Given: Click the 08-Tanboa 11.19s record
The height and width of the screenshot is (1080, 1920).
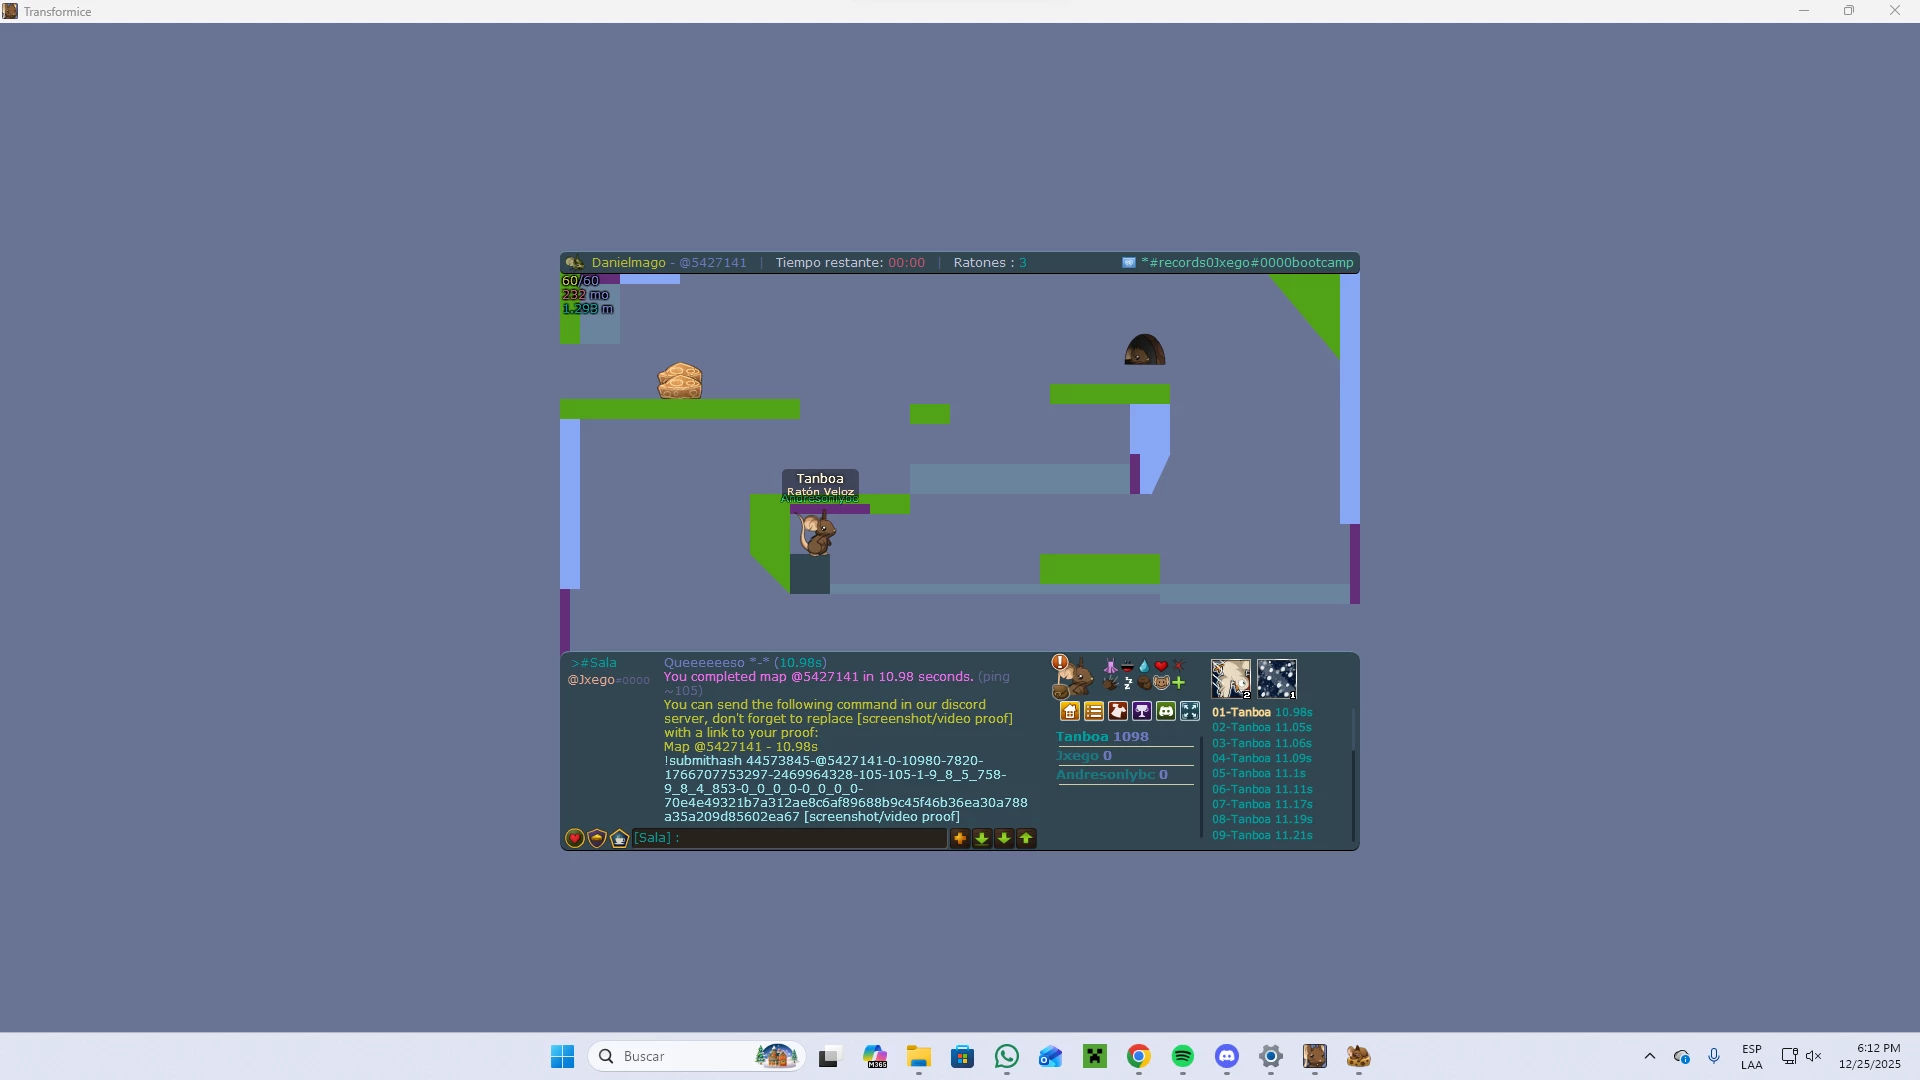Looking at the screenshot, I should point(1262,820).
